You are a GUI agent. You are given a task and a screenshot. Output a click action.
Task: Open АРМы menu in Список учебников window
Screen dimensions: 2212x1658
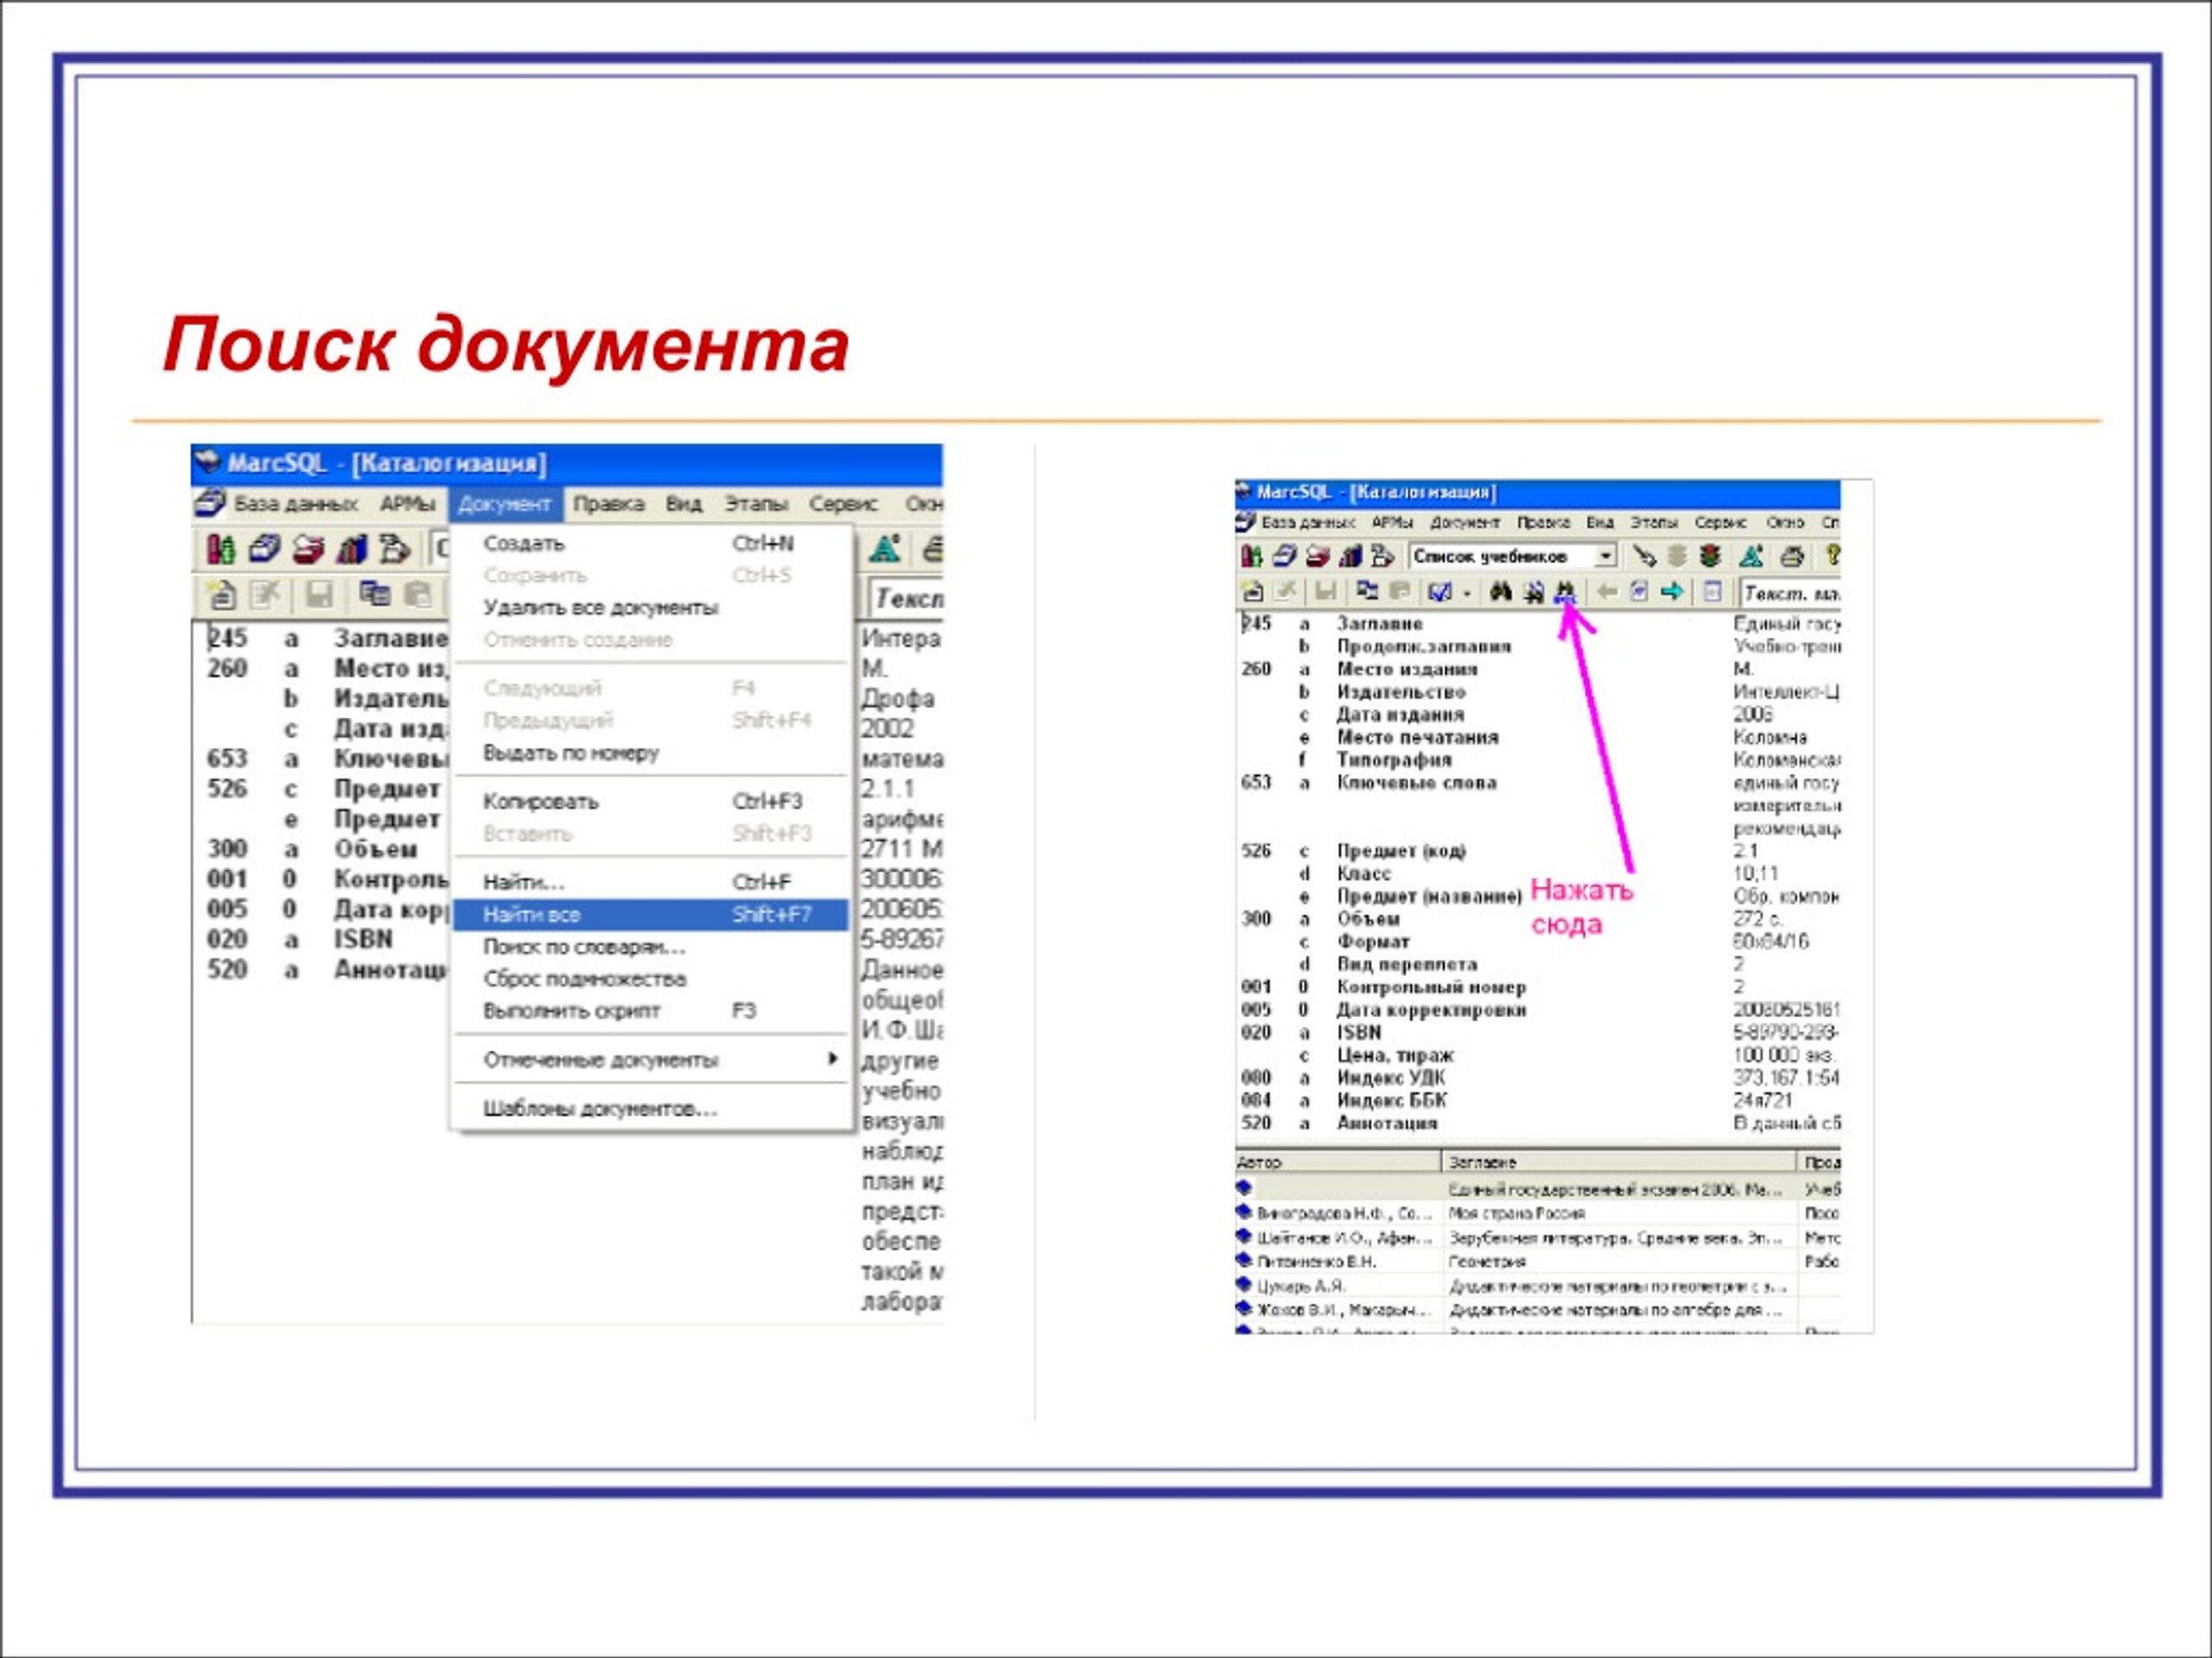(x=1392, y=522)
